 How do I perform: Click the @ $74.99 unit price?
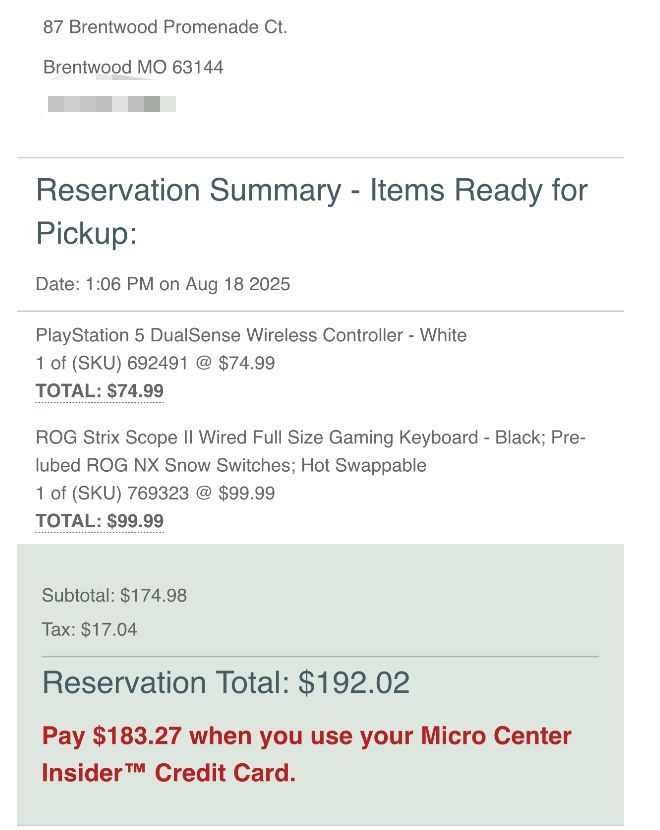pos(235,363)
